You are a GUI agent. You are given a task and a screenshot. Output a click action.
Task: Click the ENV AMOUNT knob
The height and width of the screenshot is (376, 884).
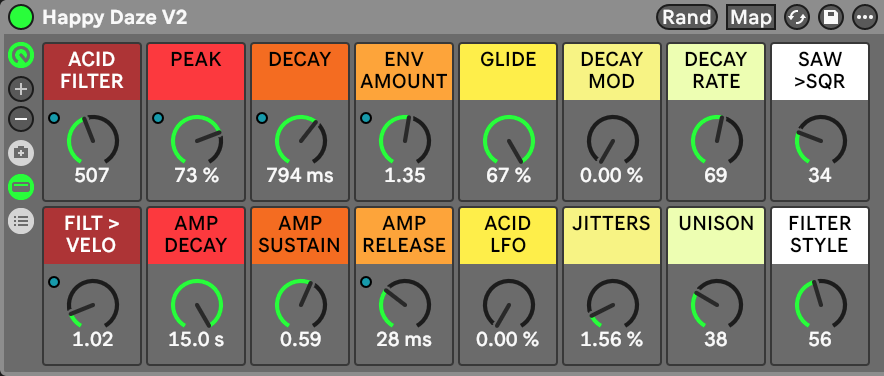(404, 140)
